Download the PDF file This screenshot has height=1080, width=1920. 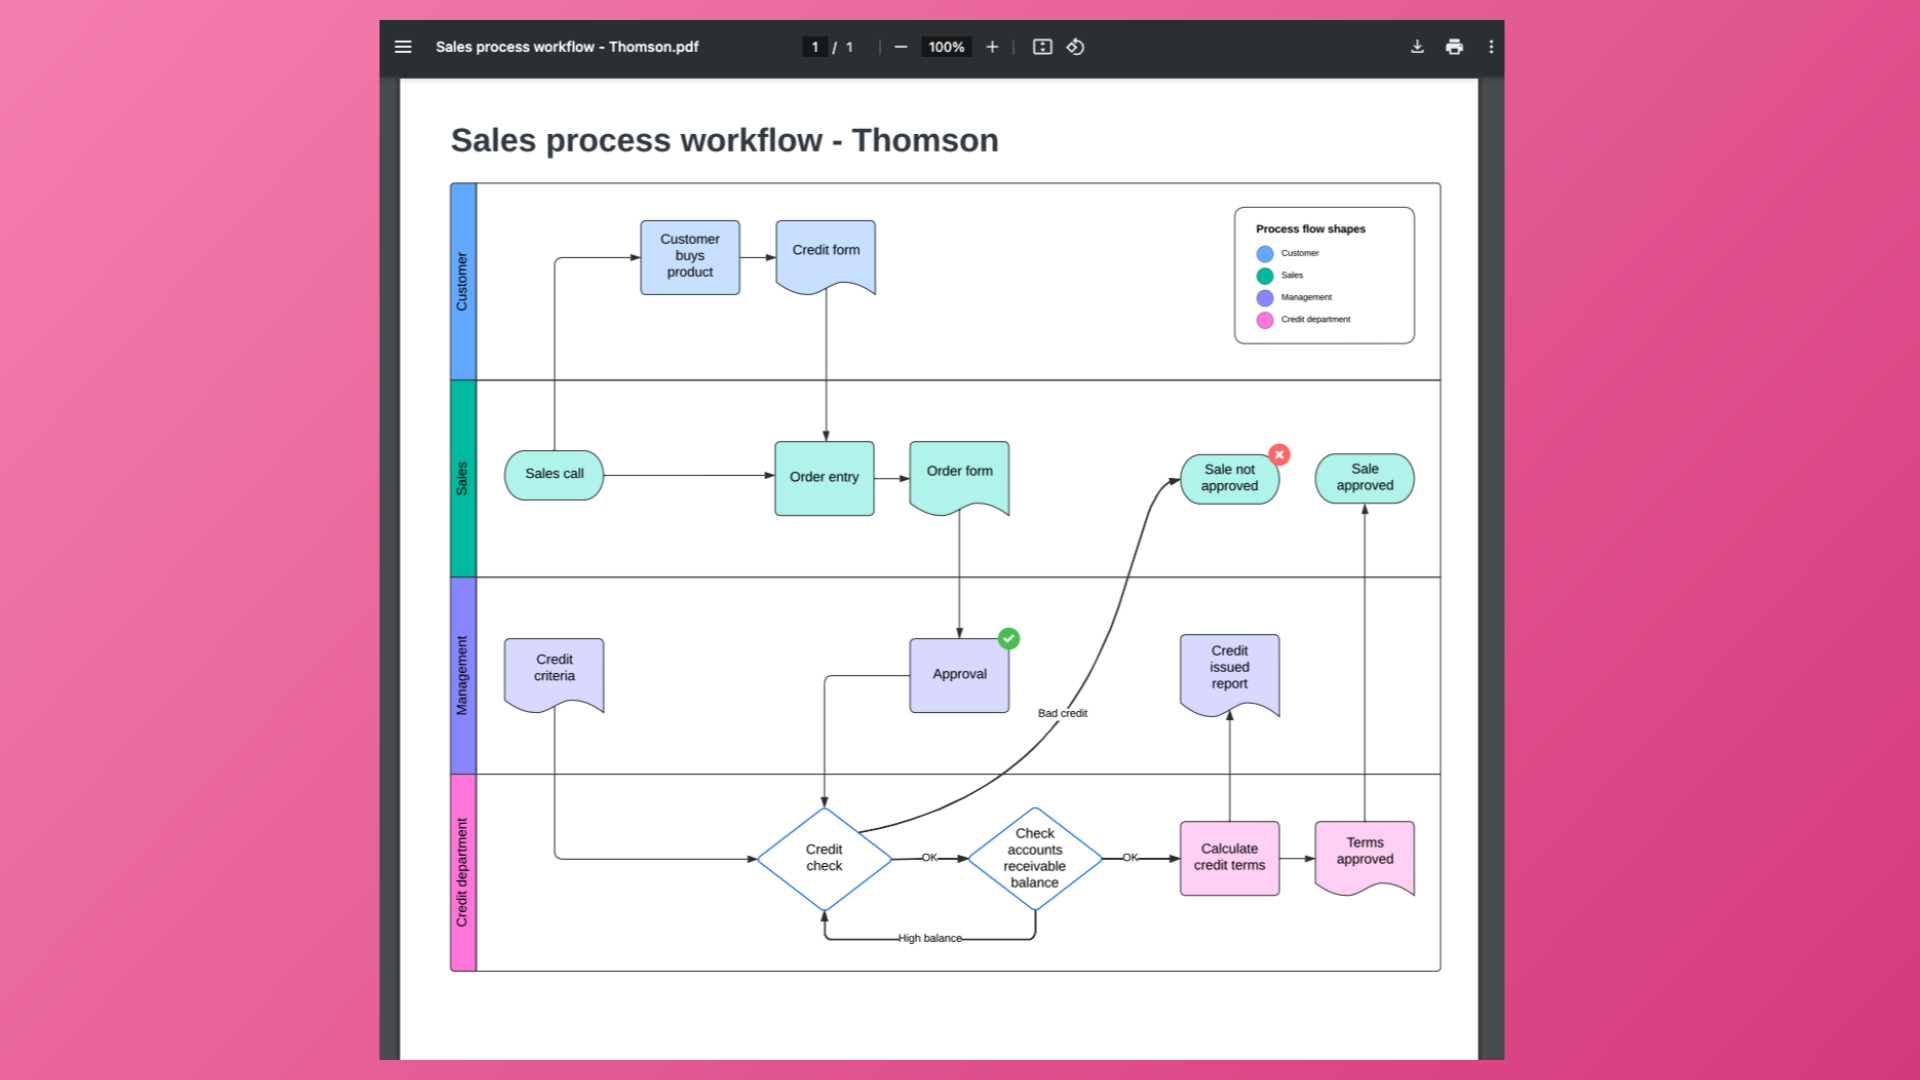1417,47
